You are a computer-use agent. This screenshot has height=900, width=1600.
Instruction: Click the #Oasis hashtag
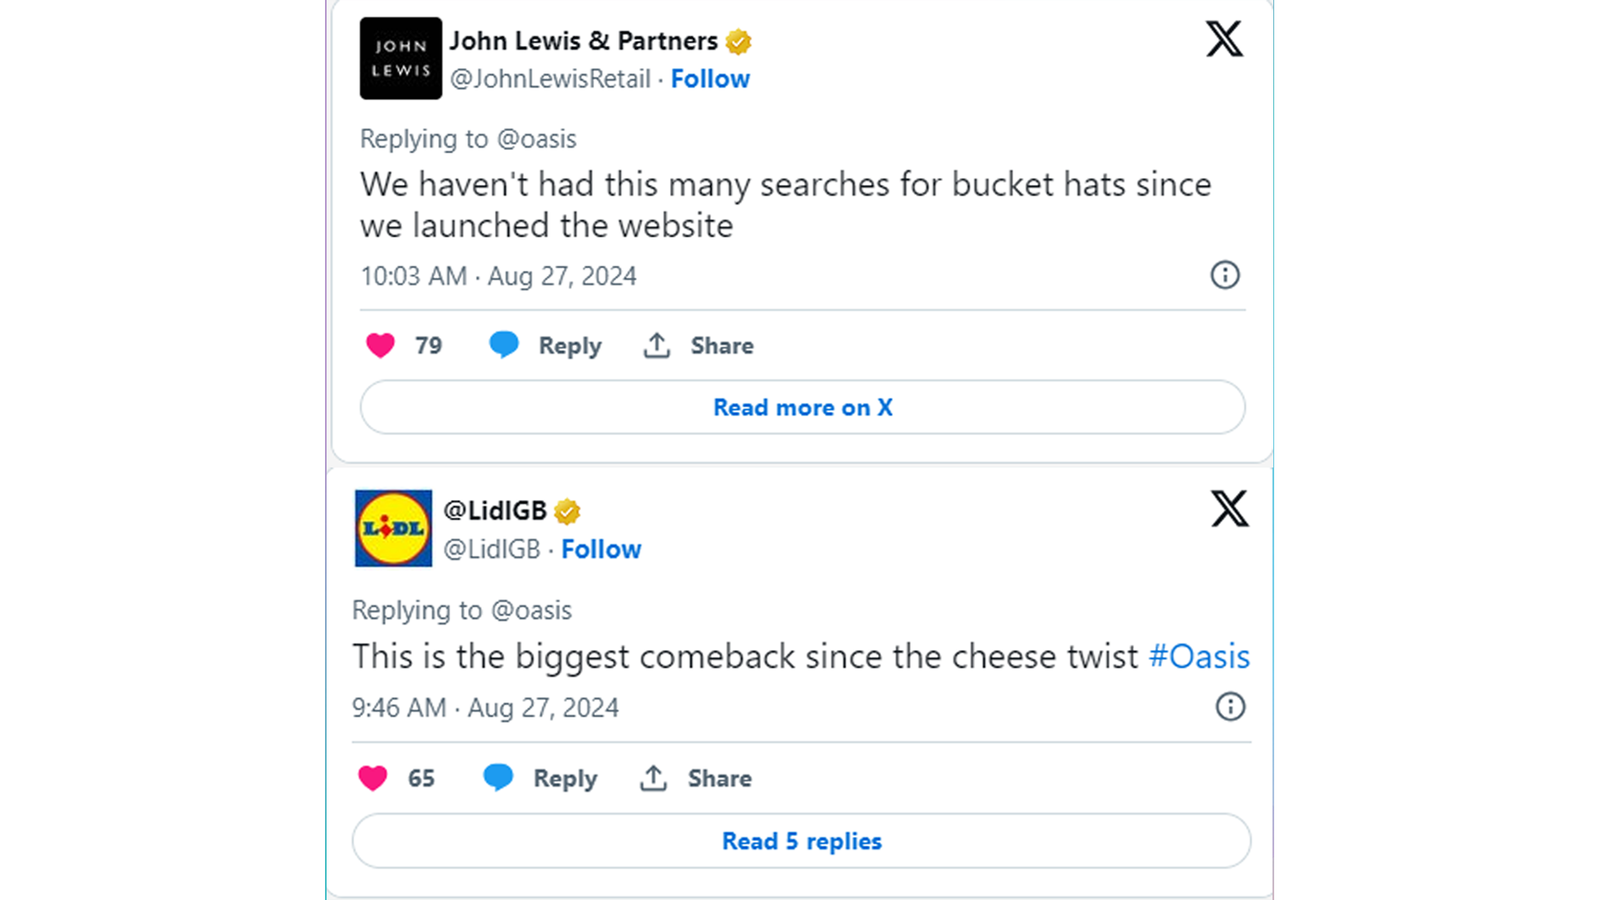(1200, 657)
